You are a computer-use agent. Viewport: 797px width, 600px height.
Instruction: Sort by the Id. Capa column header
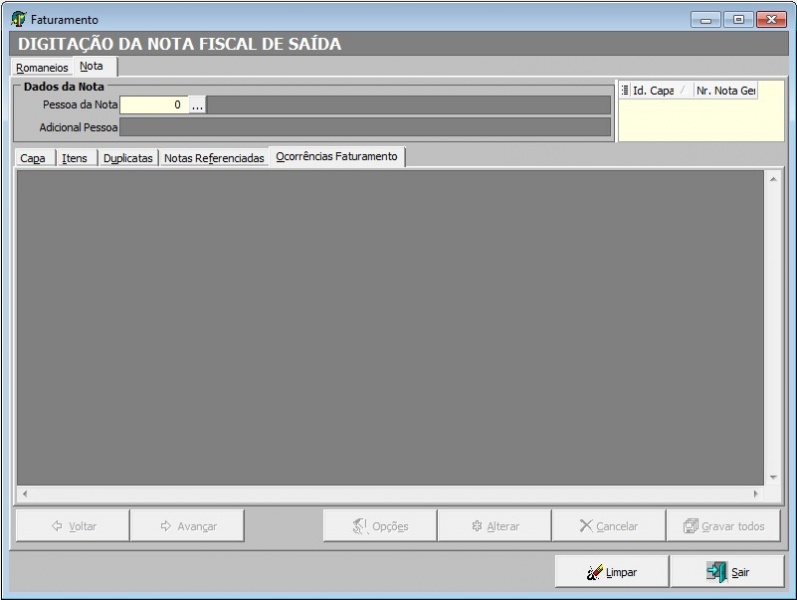[x=653, y=91]
